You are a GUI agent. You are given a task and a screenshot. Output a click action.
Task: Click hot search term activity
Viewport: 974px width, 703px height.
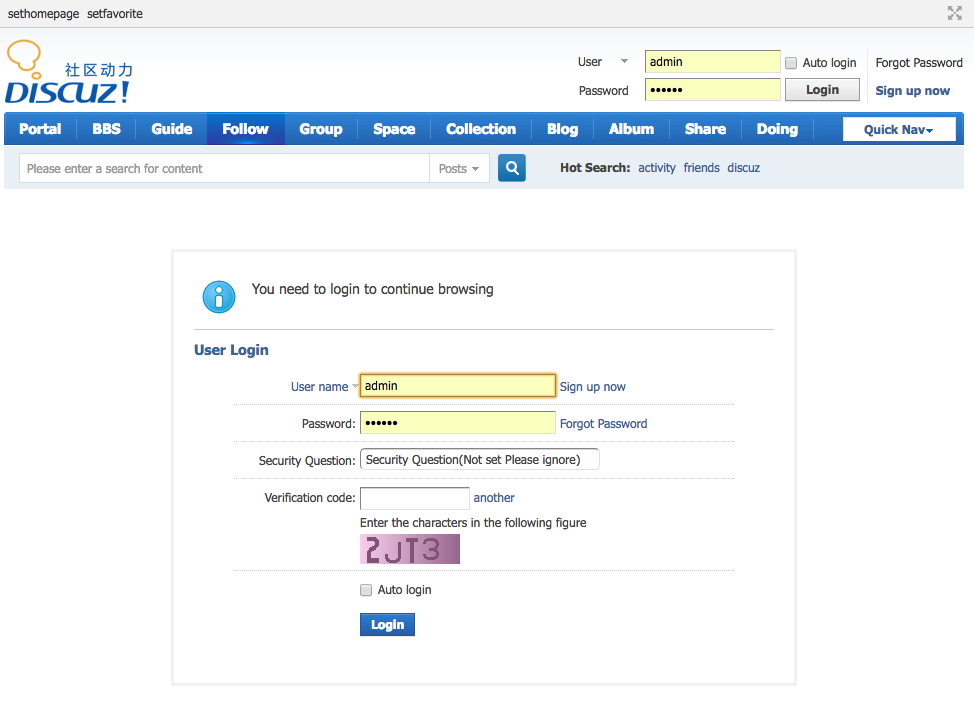pyautogui.click(x=657, y=168)
